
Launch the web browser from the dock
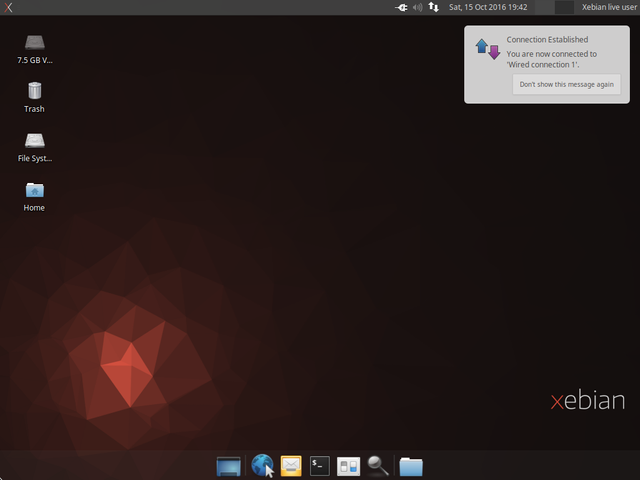262,465
